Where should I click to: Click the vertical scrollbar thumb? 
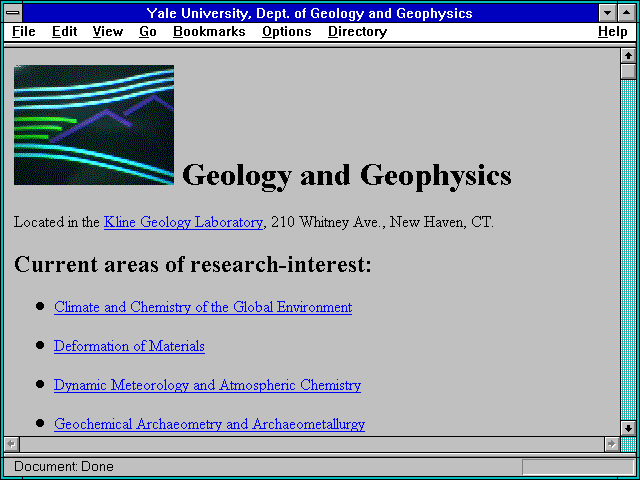click(x=629, y=71)
